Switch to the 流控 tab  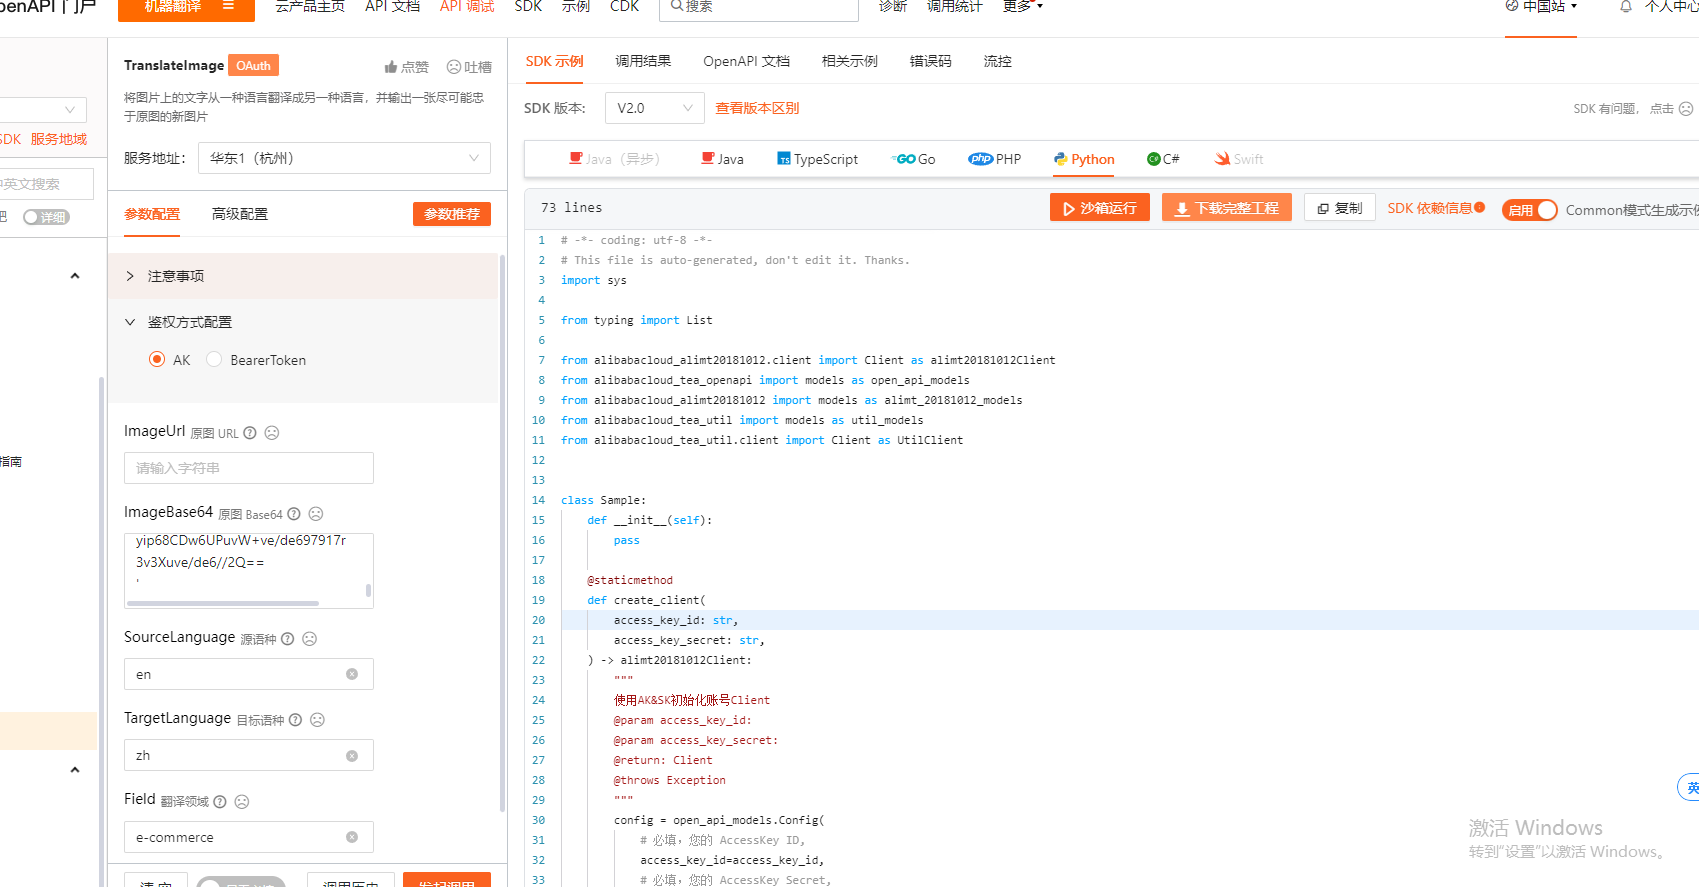[x=997, y=61]
